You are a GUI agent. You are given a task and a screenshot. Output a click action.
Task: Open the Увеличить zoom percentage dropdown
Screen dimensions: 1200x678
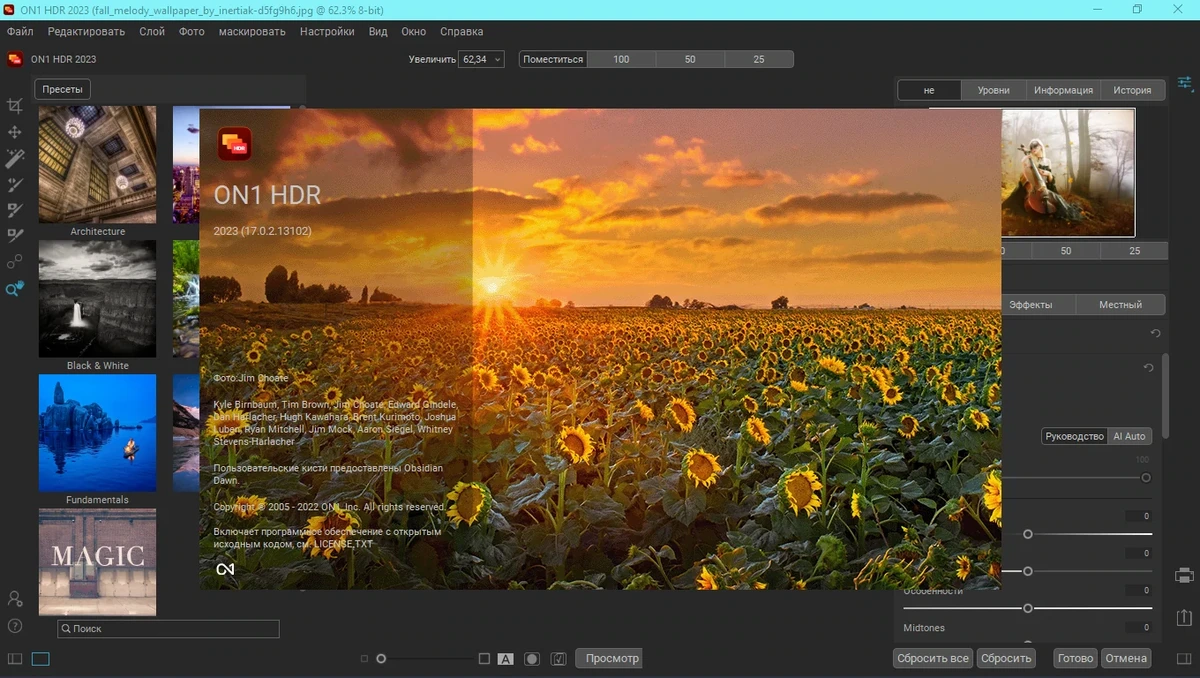point(481,59)
